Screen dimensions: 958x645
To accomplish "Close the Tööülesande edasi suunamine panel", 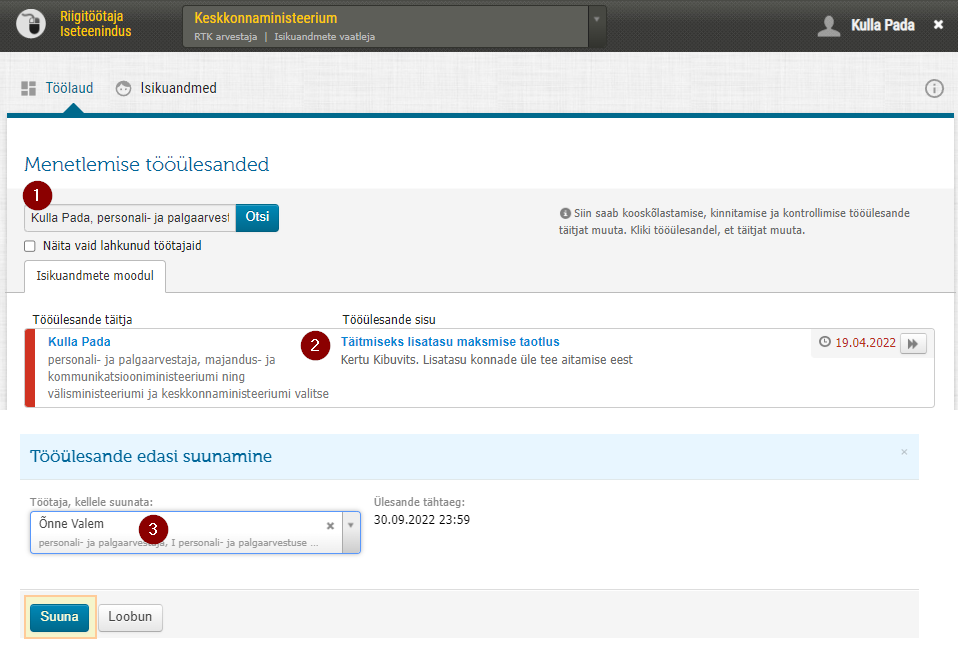I will pyautogui.click(x=904, y=452).
